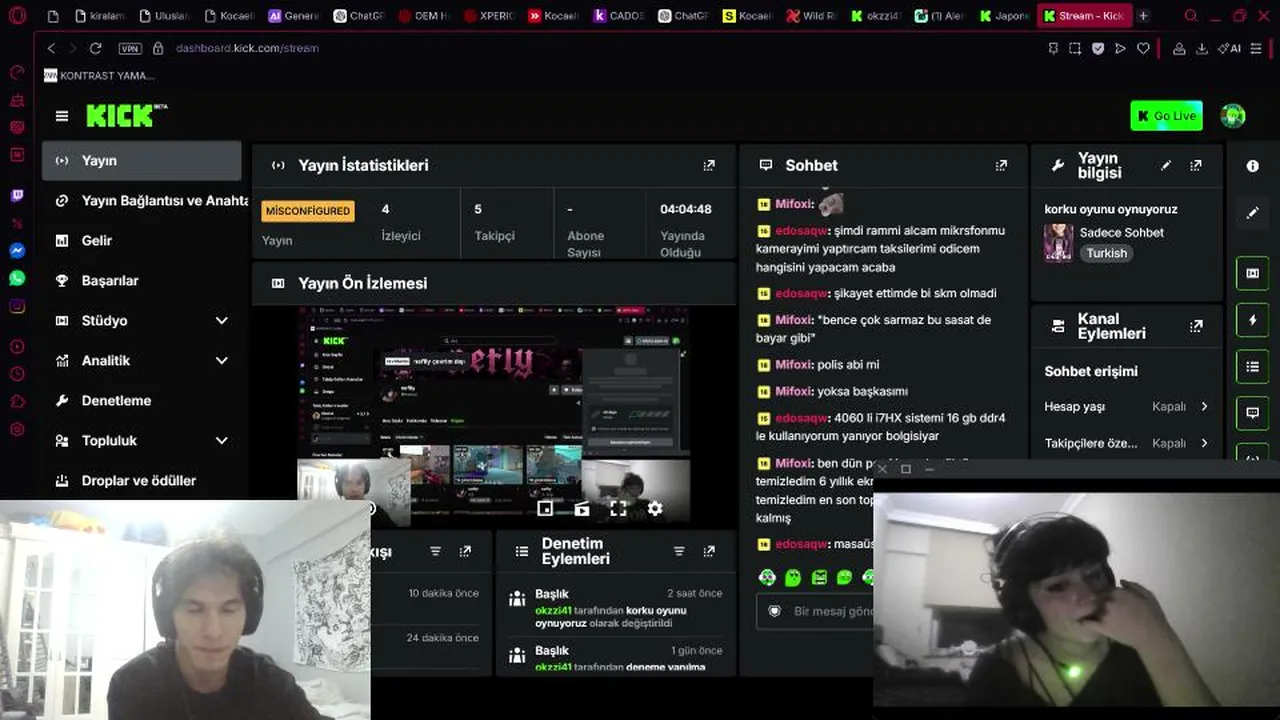Viewport: 1280px width, 720px height.
Task: Switch to the okzzi41 browser tab
Action: 877,16
